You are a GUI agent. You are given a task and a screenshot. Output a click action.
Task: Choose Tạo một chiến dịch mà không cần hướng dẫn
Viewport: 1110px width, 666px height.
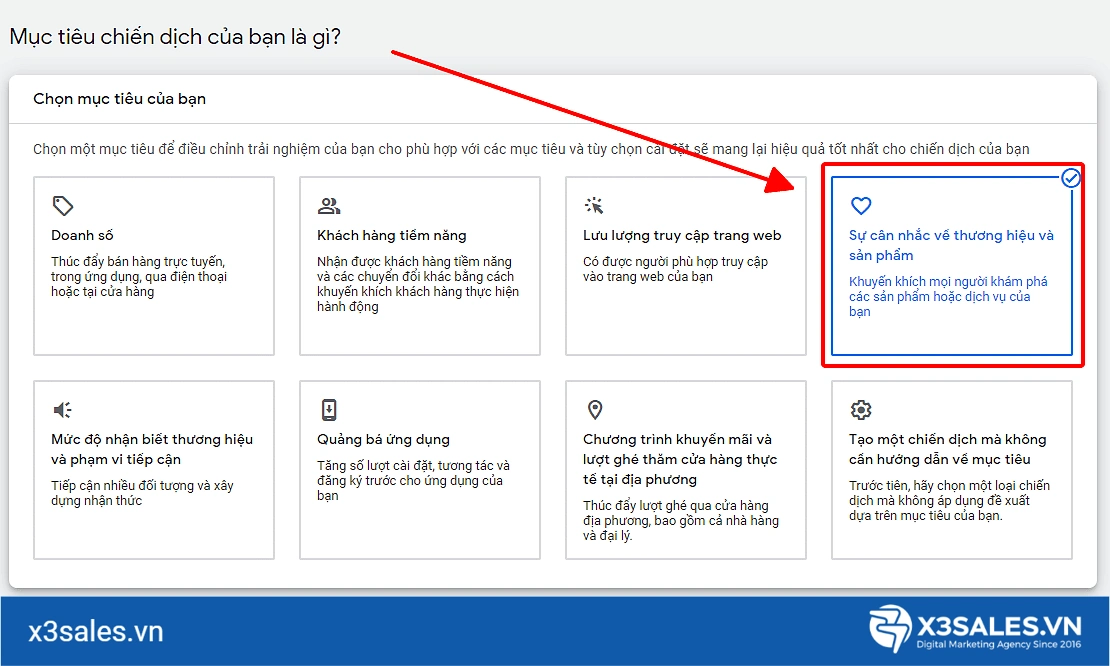(x=947, y=449)
